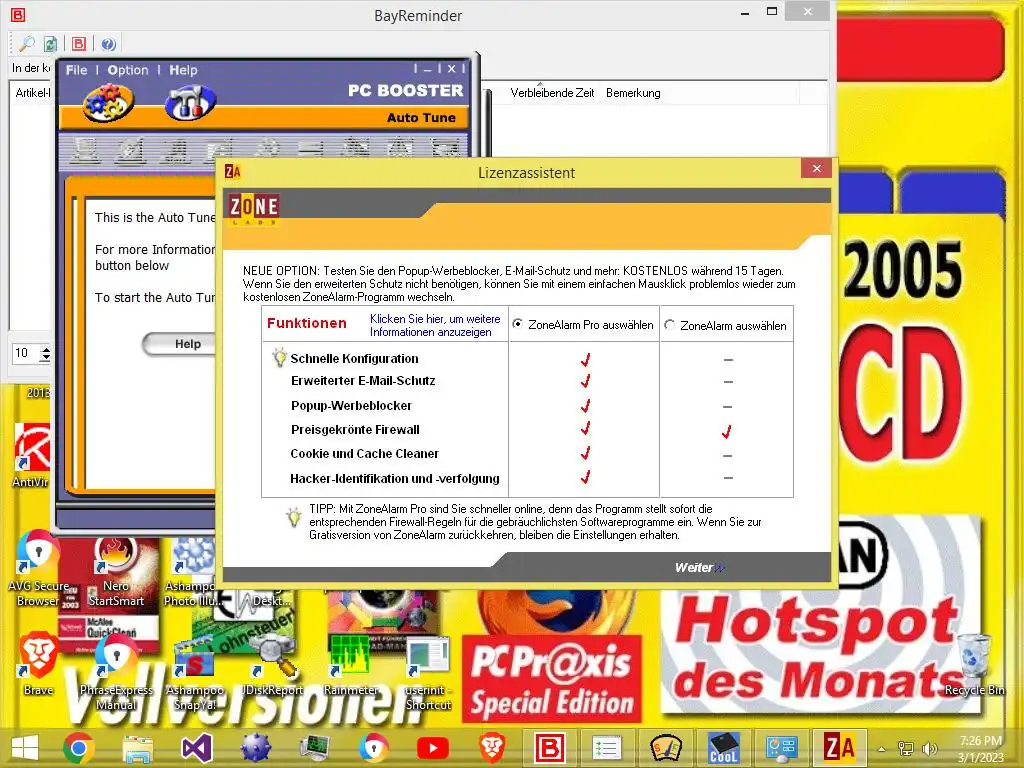Show hidden tray icons with the arrow

coord(881,749)
